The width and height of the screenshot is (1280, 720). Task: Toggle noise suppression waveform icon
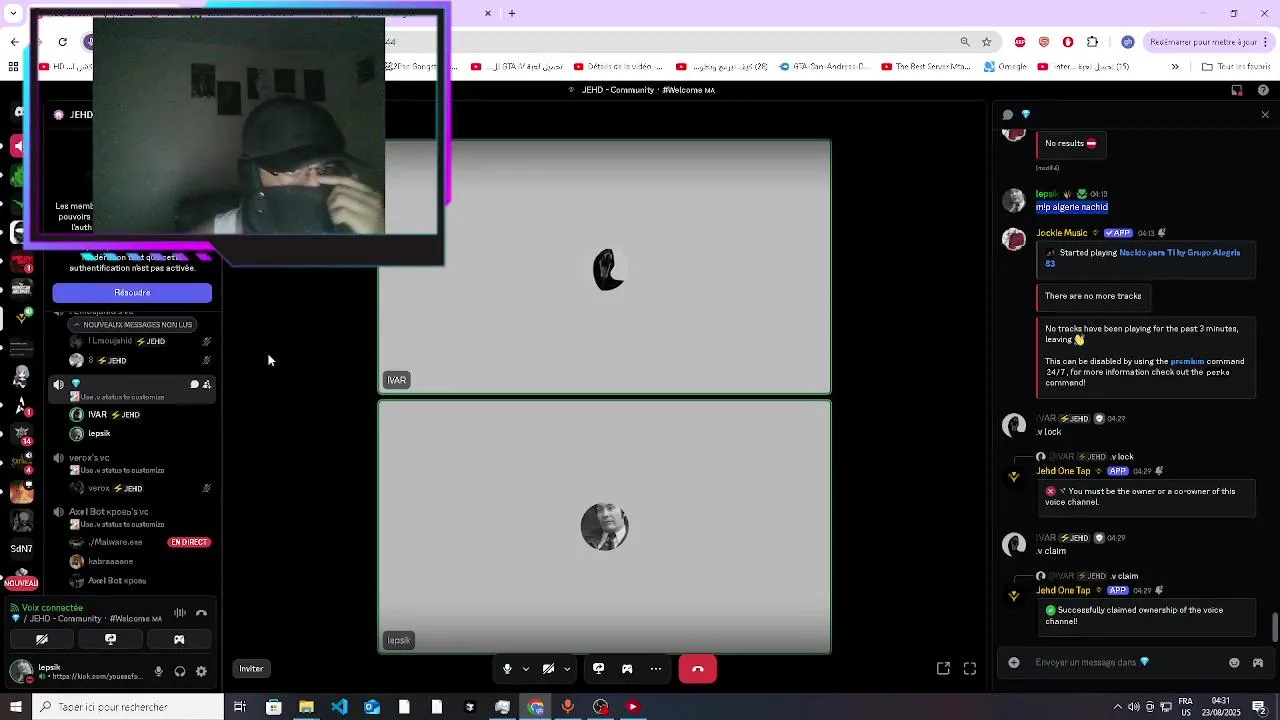[x=180, y=613]
